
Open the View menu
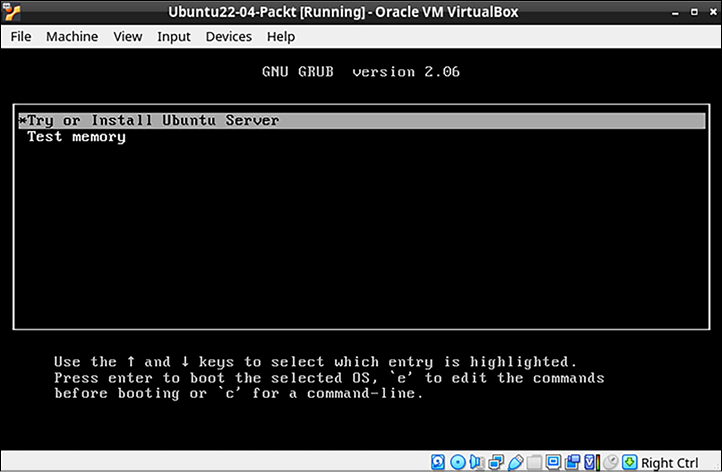(x=128, y=36)
